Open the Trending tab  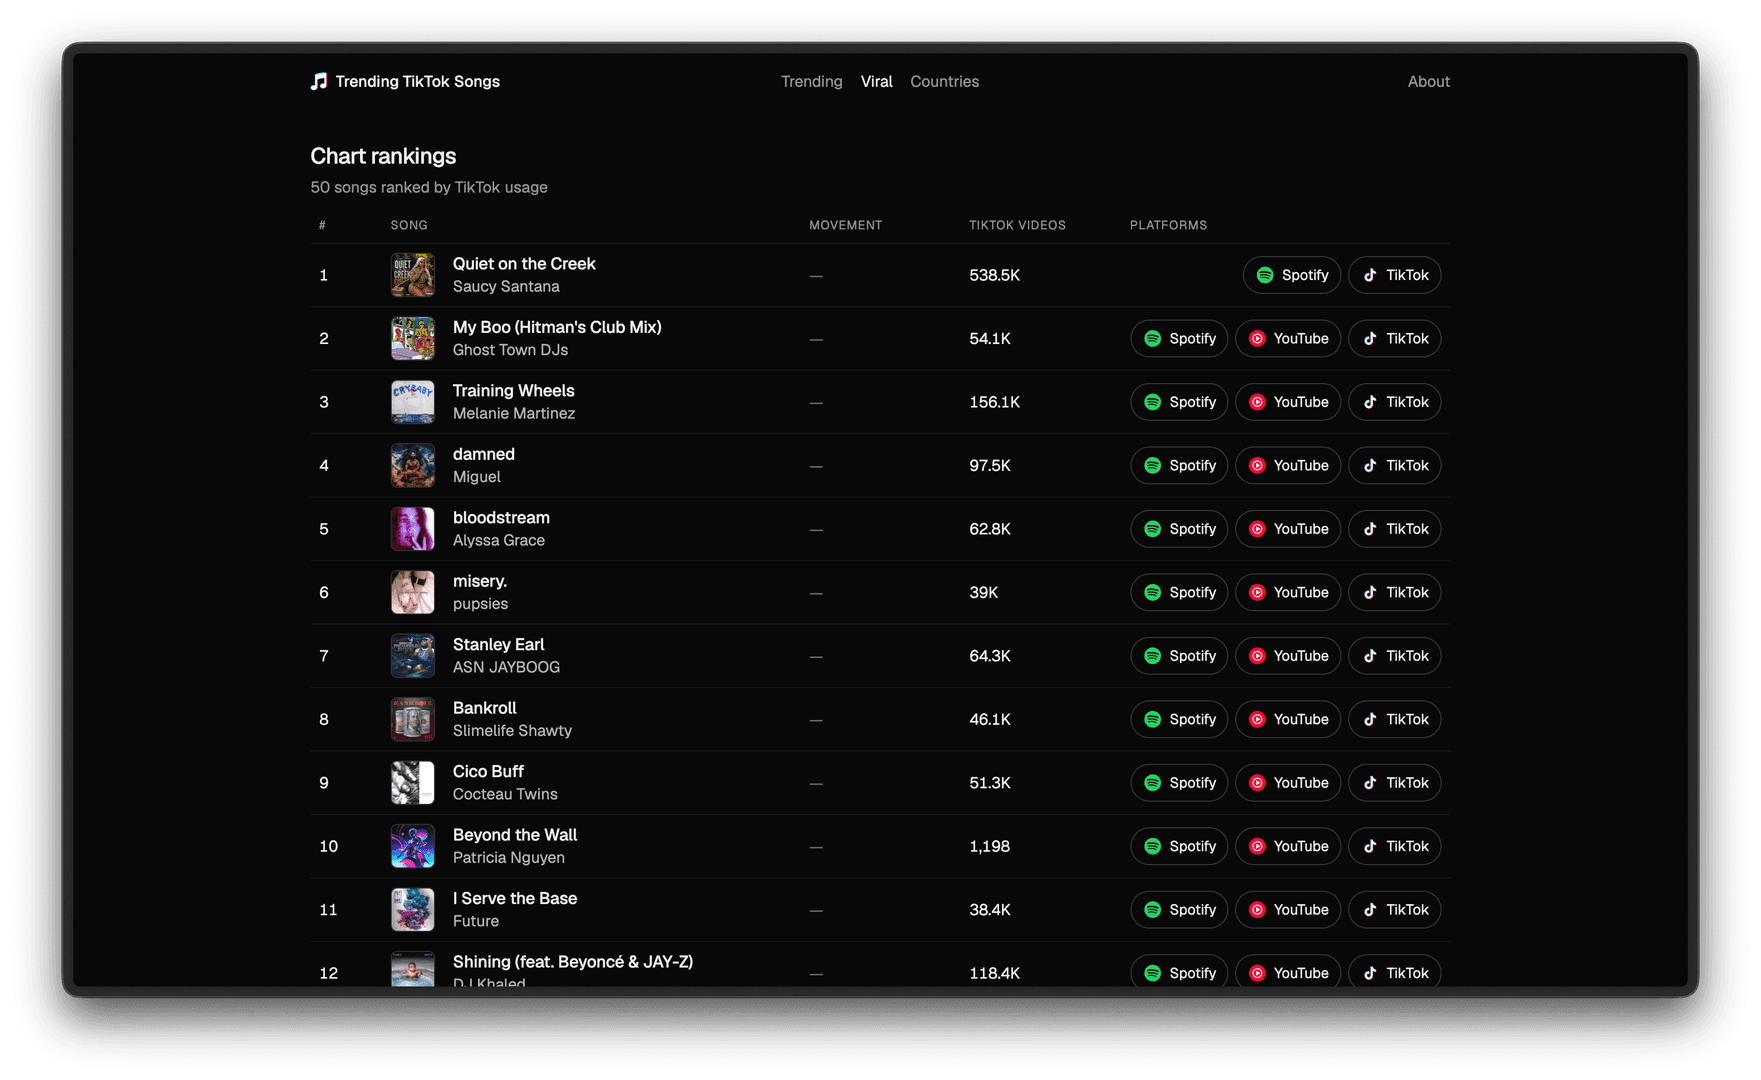(x=811, y=81)
